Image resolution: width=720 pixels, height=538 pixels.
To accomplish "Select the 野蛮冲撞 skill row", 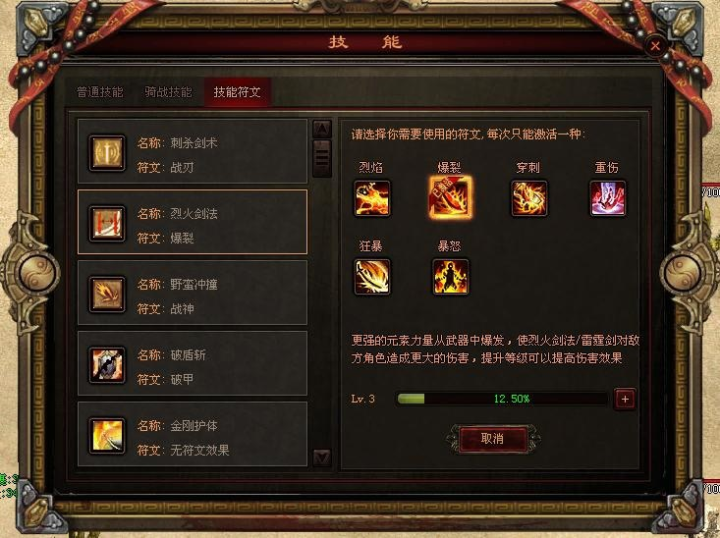I will click(192, 293).
